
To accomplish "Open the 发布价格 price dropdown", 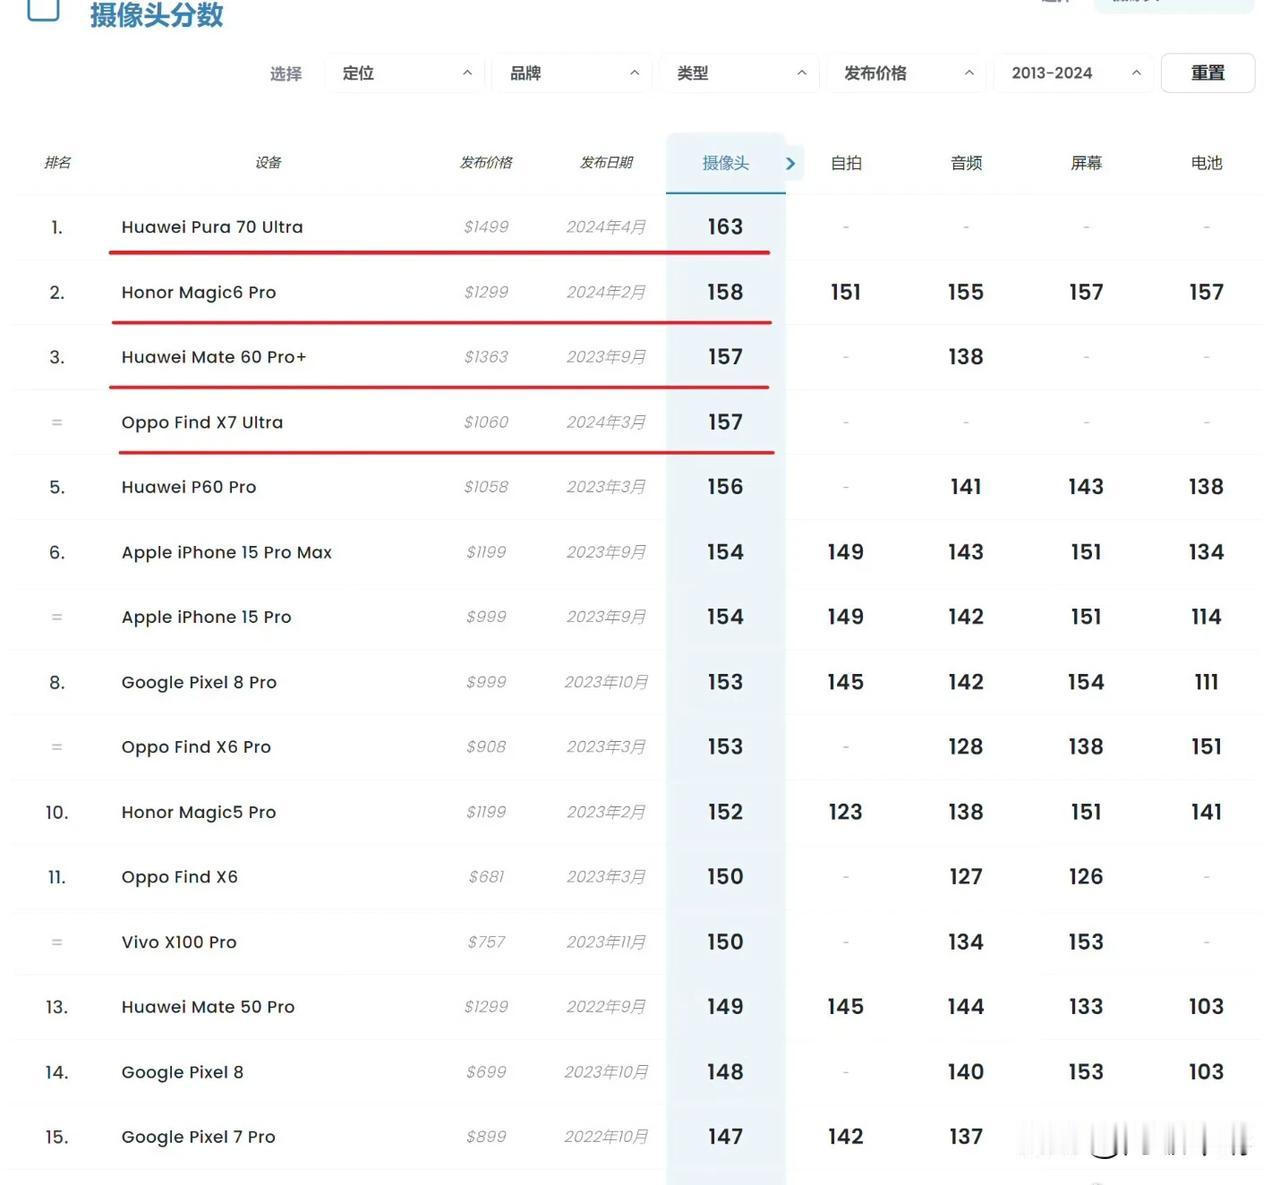I will (908, 73).
